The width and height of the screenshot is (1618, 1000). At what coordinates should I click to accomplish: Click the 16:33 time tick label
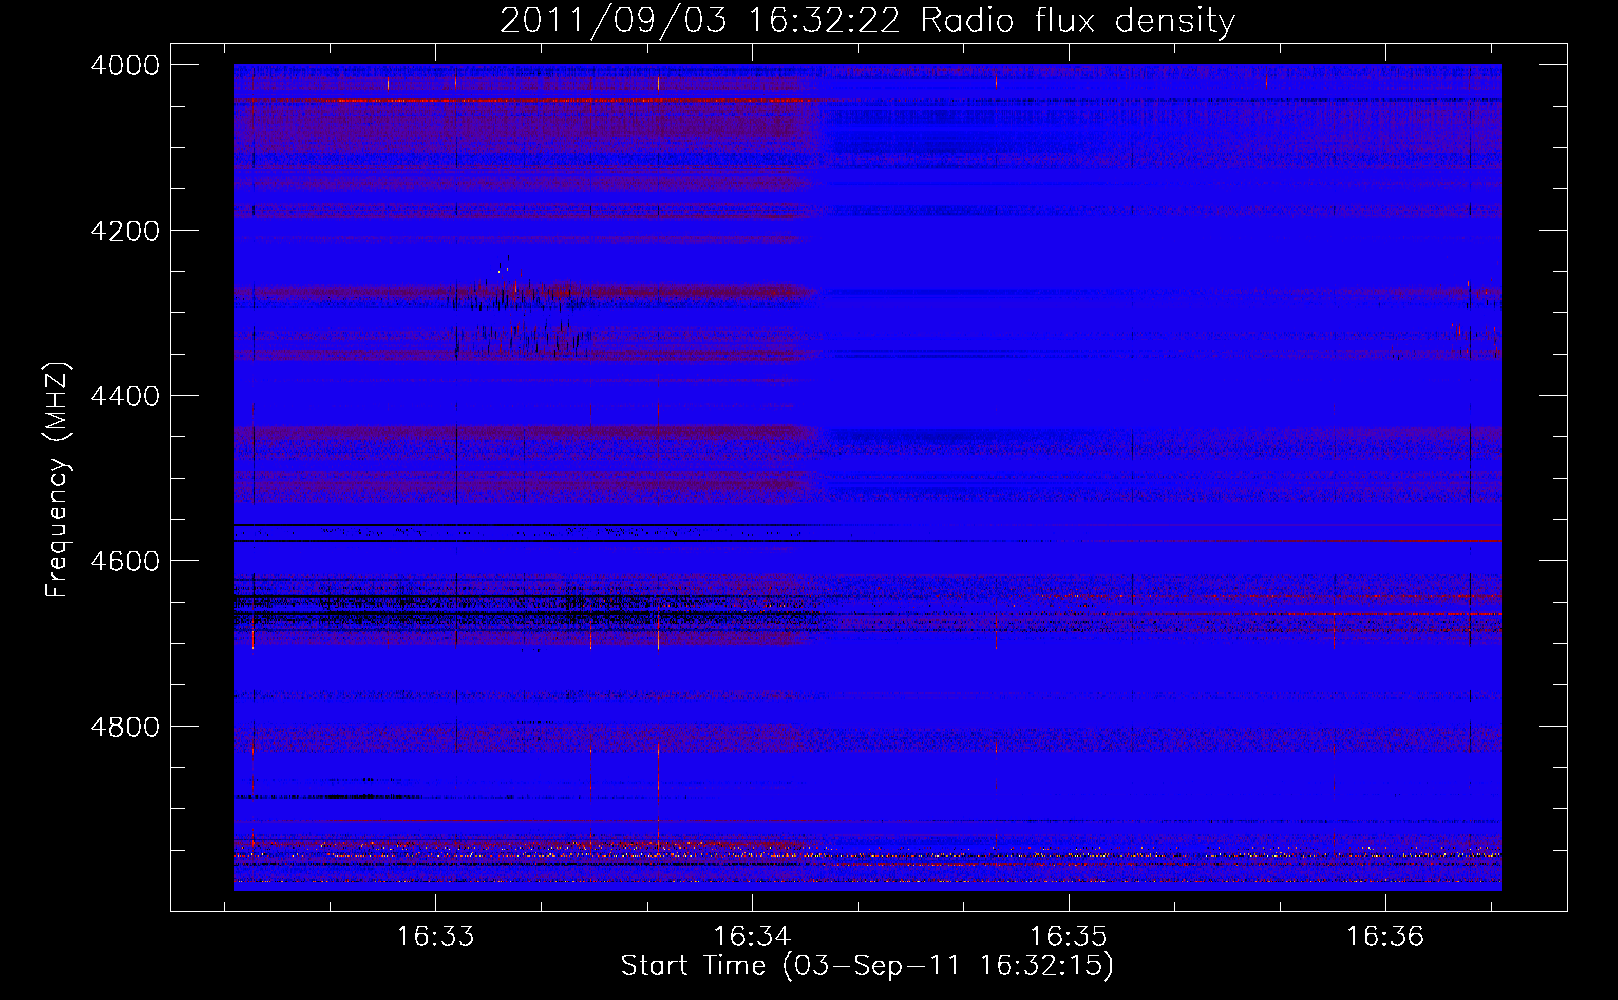click(x=435, y=937)
